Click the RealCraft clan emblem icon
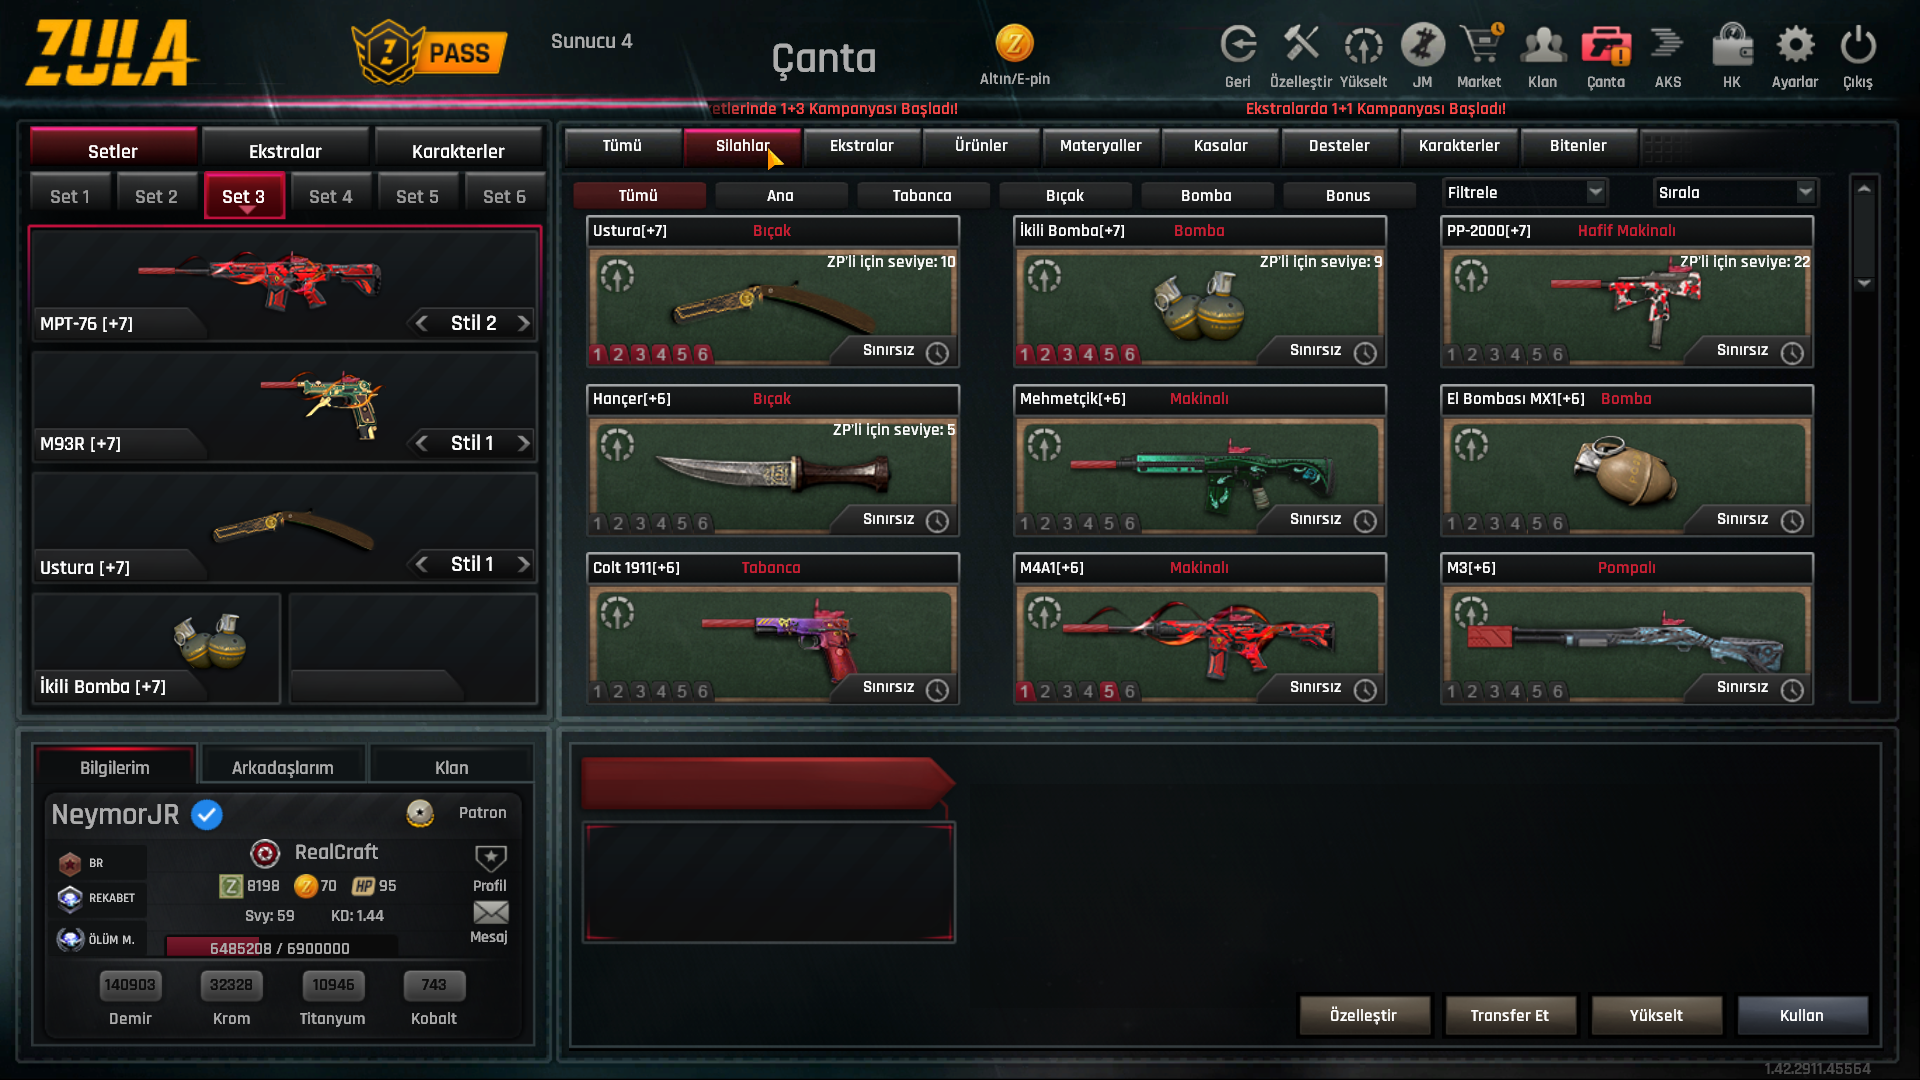 pyautogui.click(x=265, y=853)
